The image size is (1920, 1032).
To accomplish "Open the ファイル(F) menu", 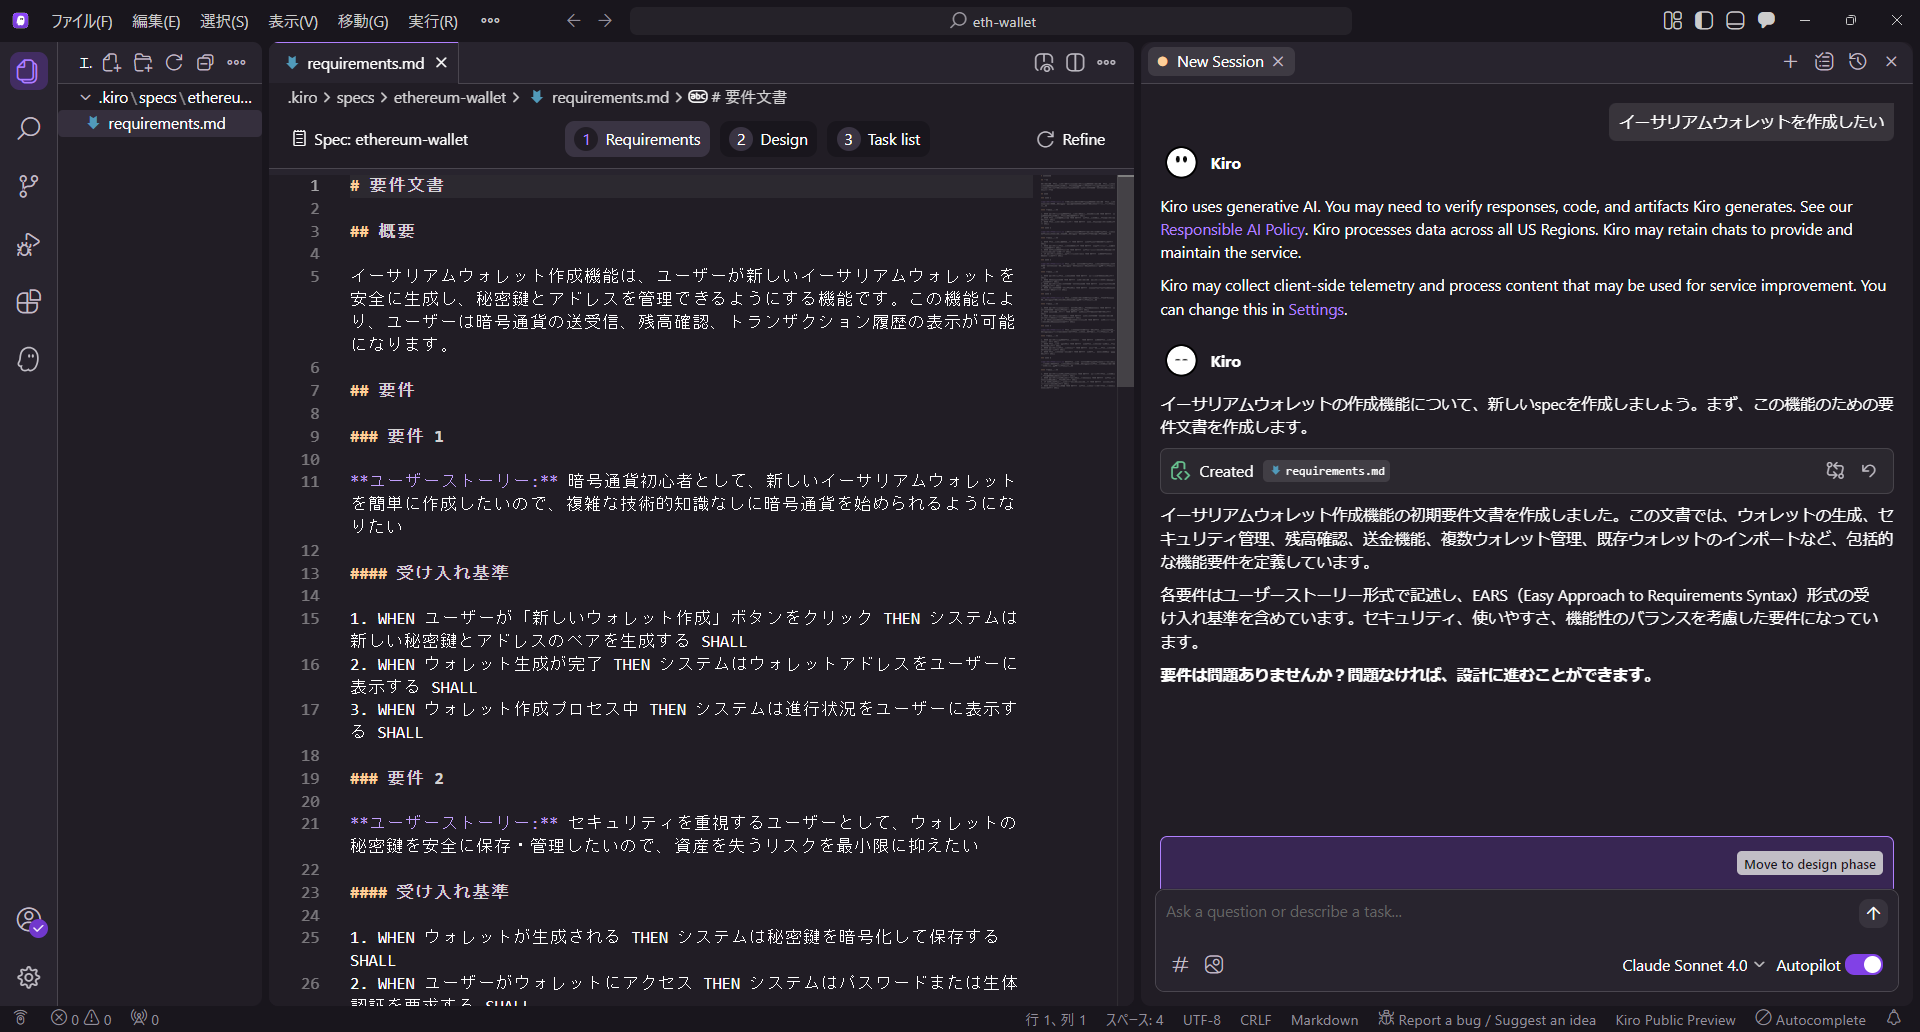I will pyautogui.click(x=82, y=21).
